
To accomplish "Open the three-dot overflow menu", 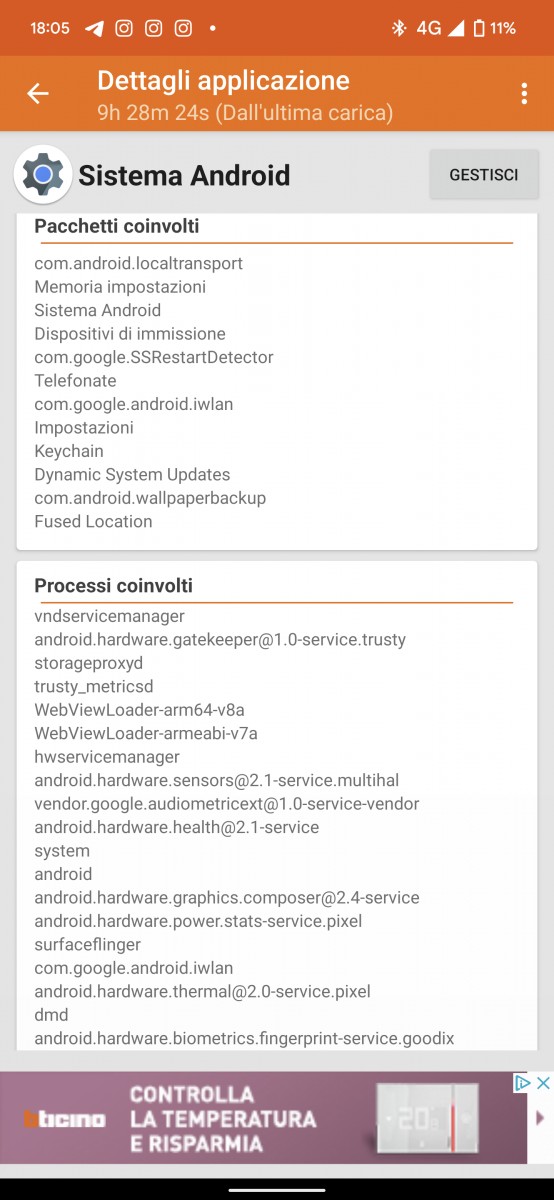I will pos(524,94).
